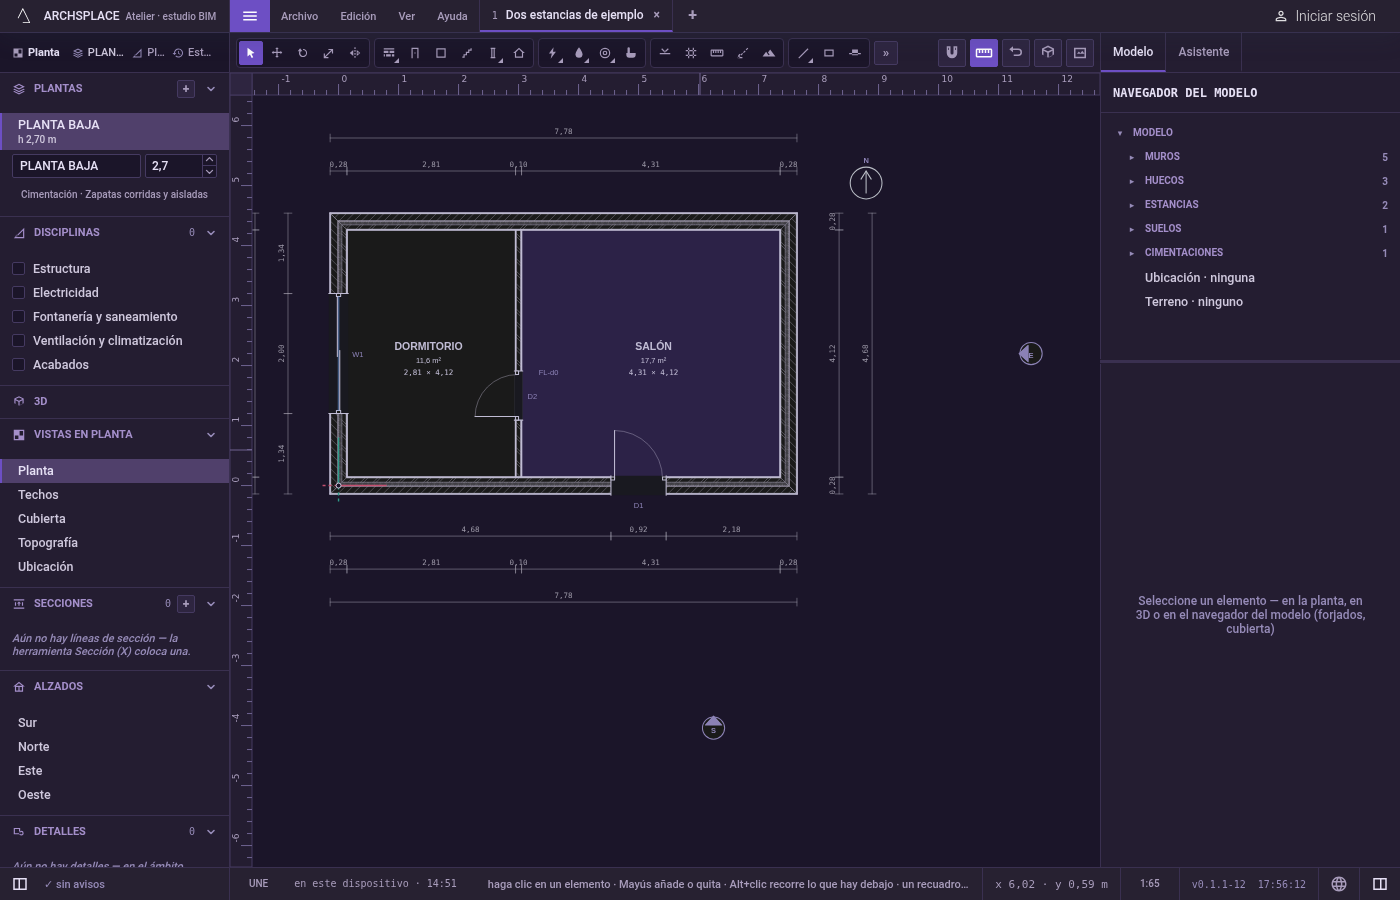Select the plumbing water drop tool
The height and width of the screenshot is (900, 1400).
click(579, 53)
